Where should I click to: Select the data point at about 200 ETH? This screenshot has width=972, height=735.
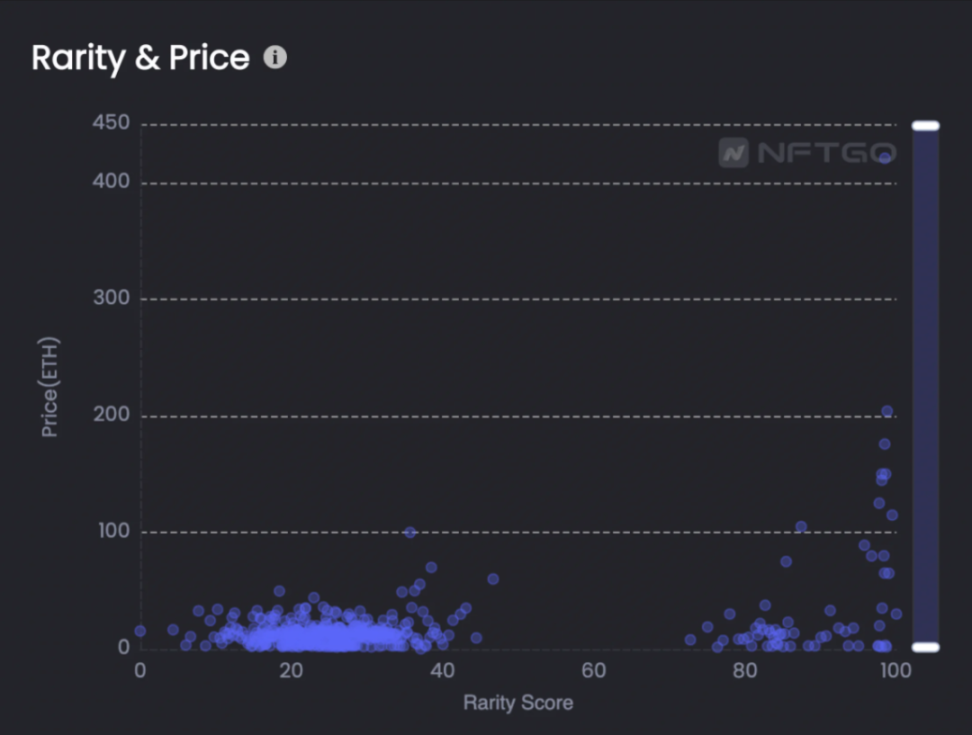click(x=887, y=411)
